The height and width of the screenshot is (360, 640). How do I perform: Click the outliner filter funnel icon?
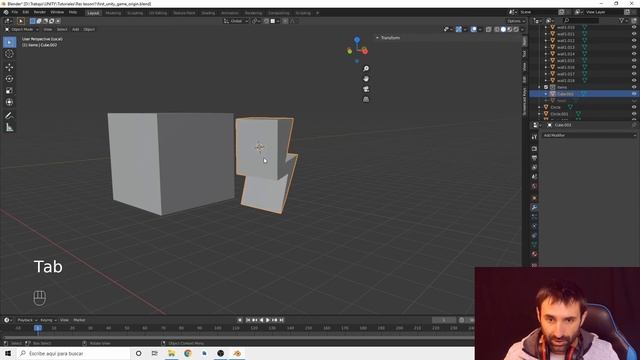tap(622, 20)
